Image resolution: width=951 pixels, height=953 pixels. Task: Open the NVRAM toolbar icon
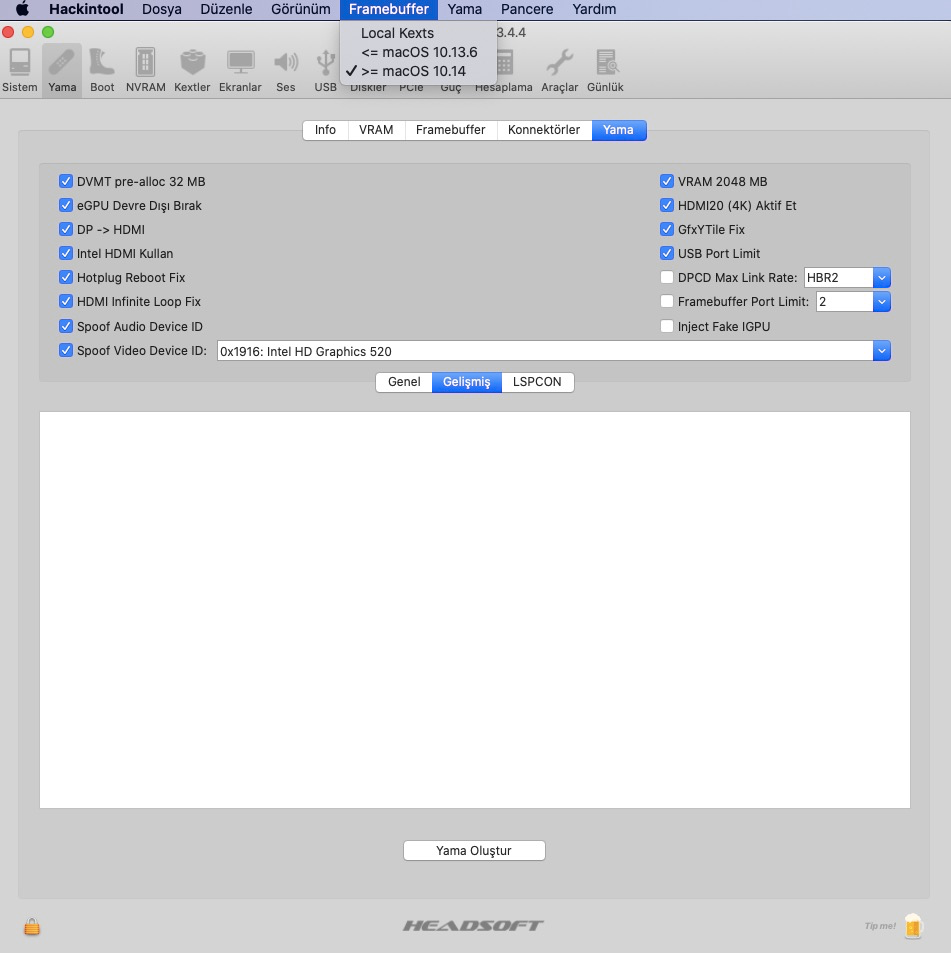pyautogui.click(x=146, y=69)
